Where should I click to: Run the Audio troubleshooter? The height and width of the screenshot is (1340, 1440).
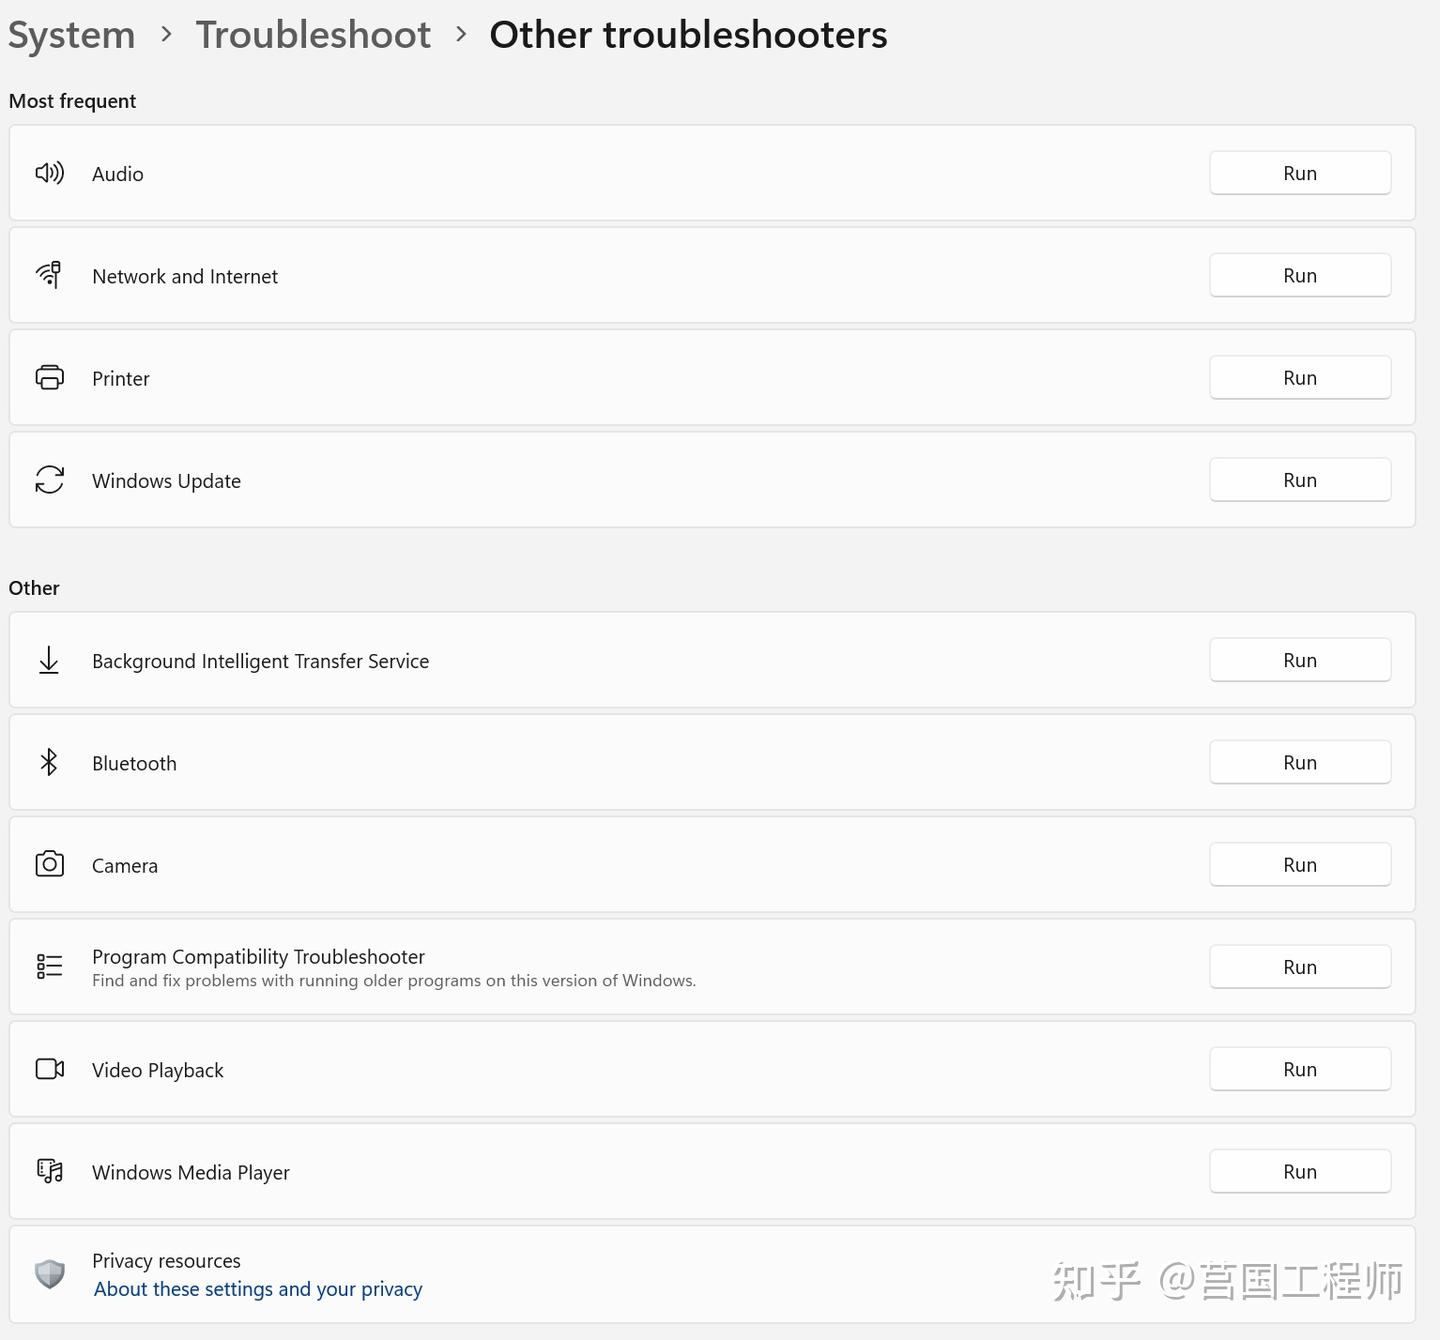[x=1300, y=173]
